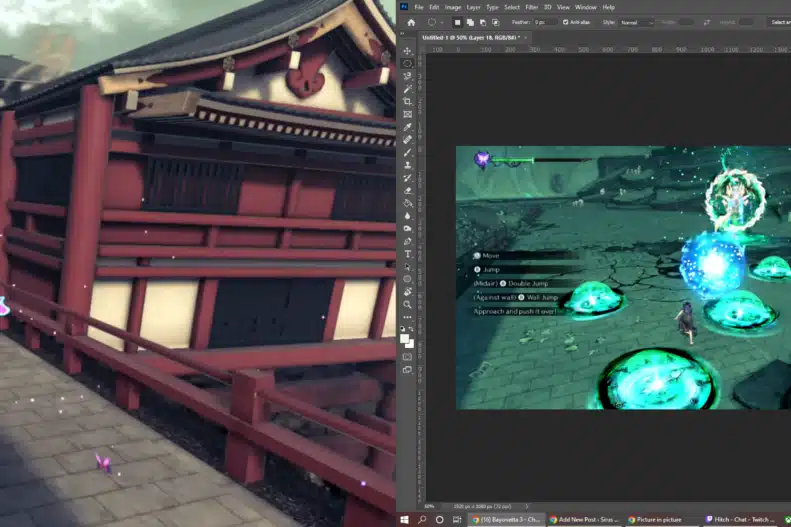
Task: Switch to New selection mode
Action: tap(458, 21)
